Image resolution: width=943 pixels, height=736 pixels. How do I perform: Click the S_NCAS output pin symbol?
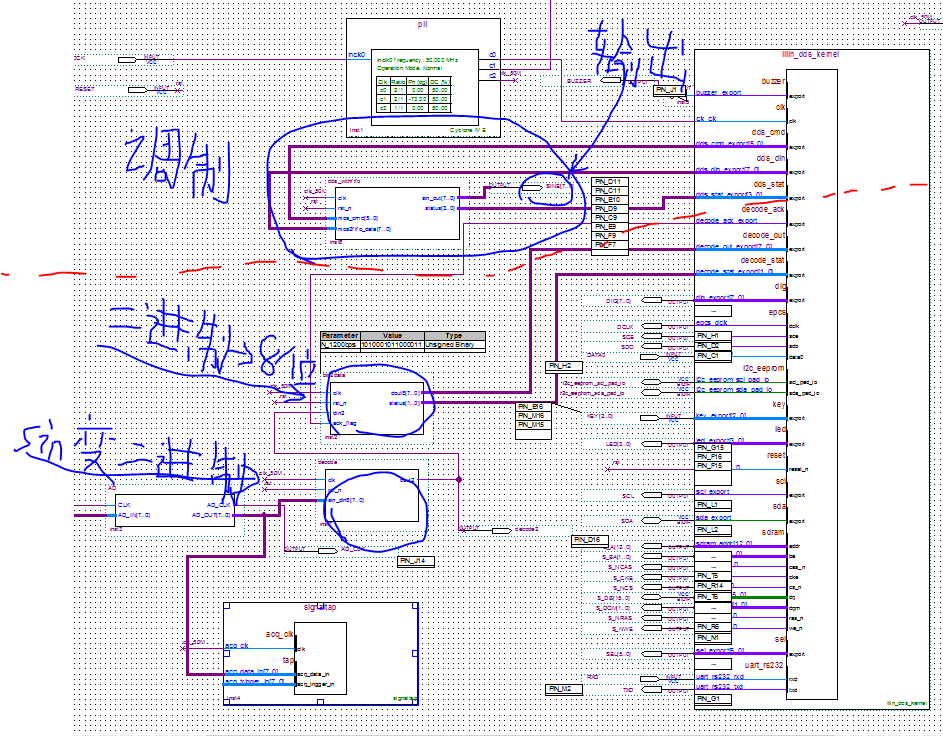652,567
